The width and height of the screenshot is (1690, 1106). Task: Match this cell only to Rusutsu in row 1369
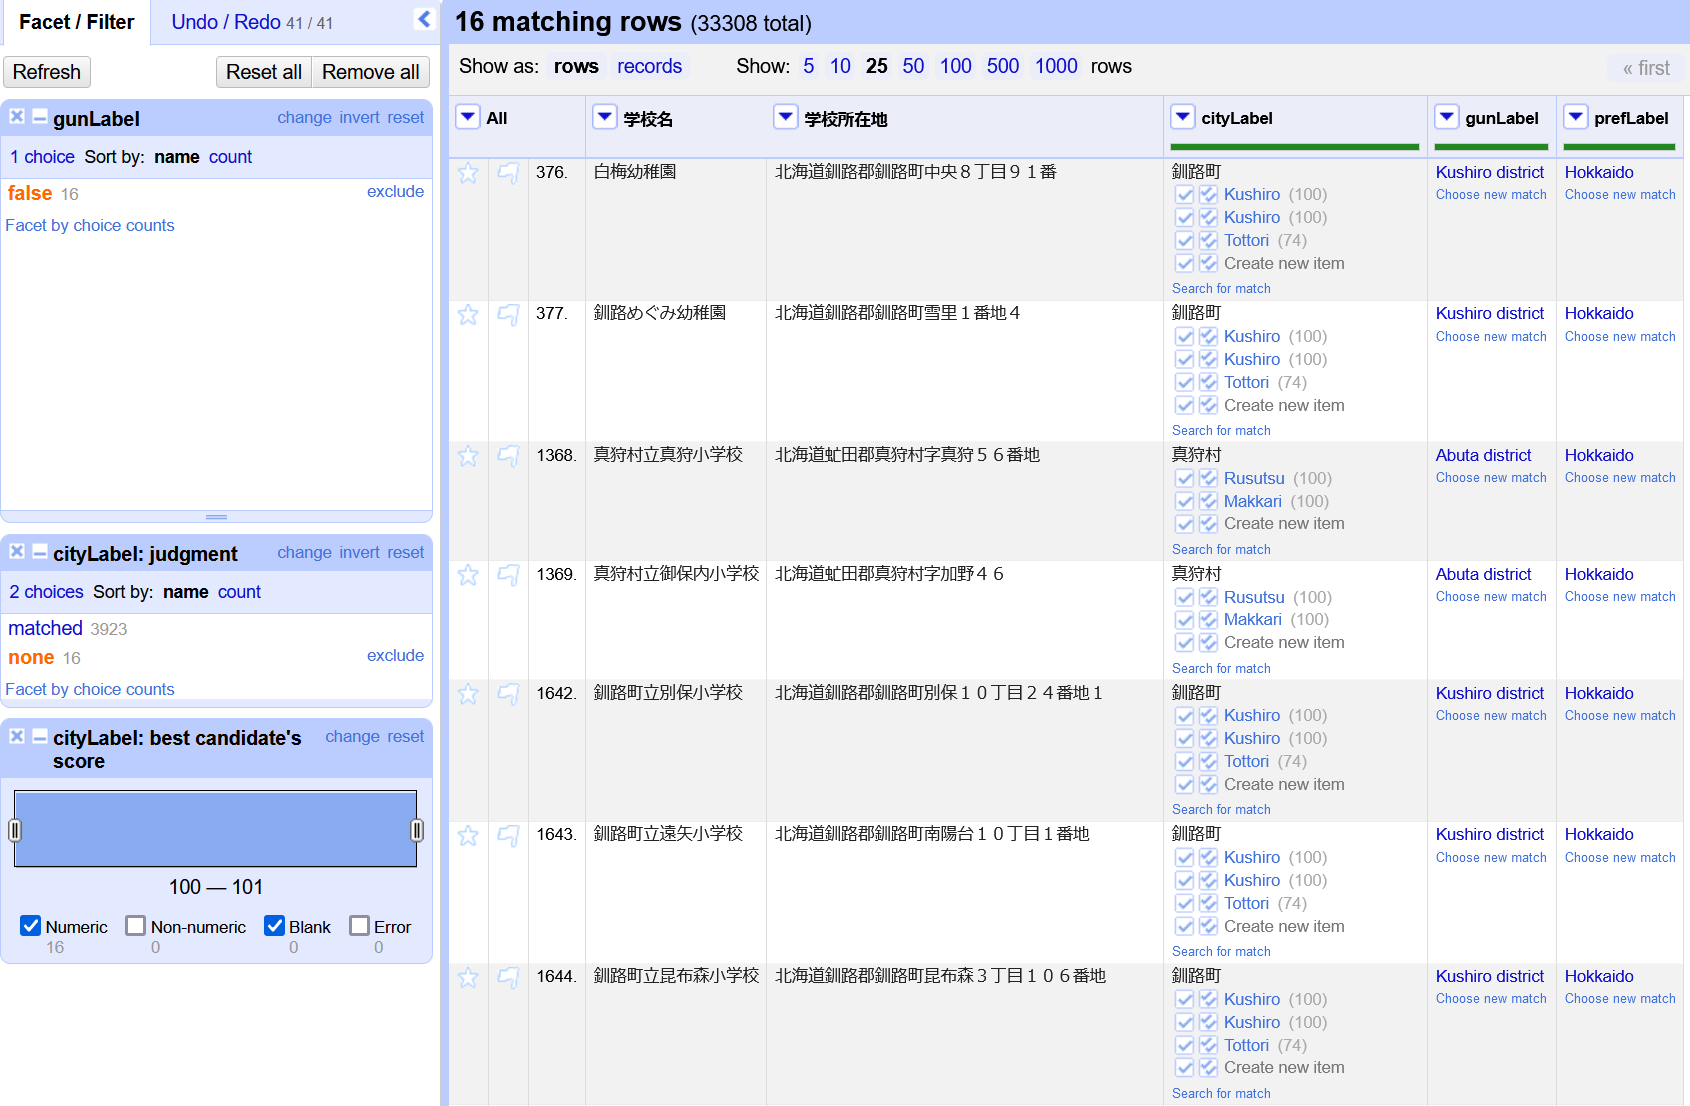(x=1185, y=598)
